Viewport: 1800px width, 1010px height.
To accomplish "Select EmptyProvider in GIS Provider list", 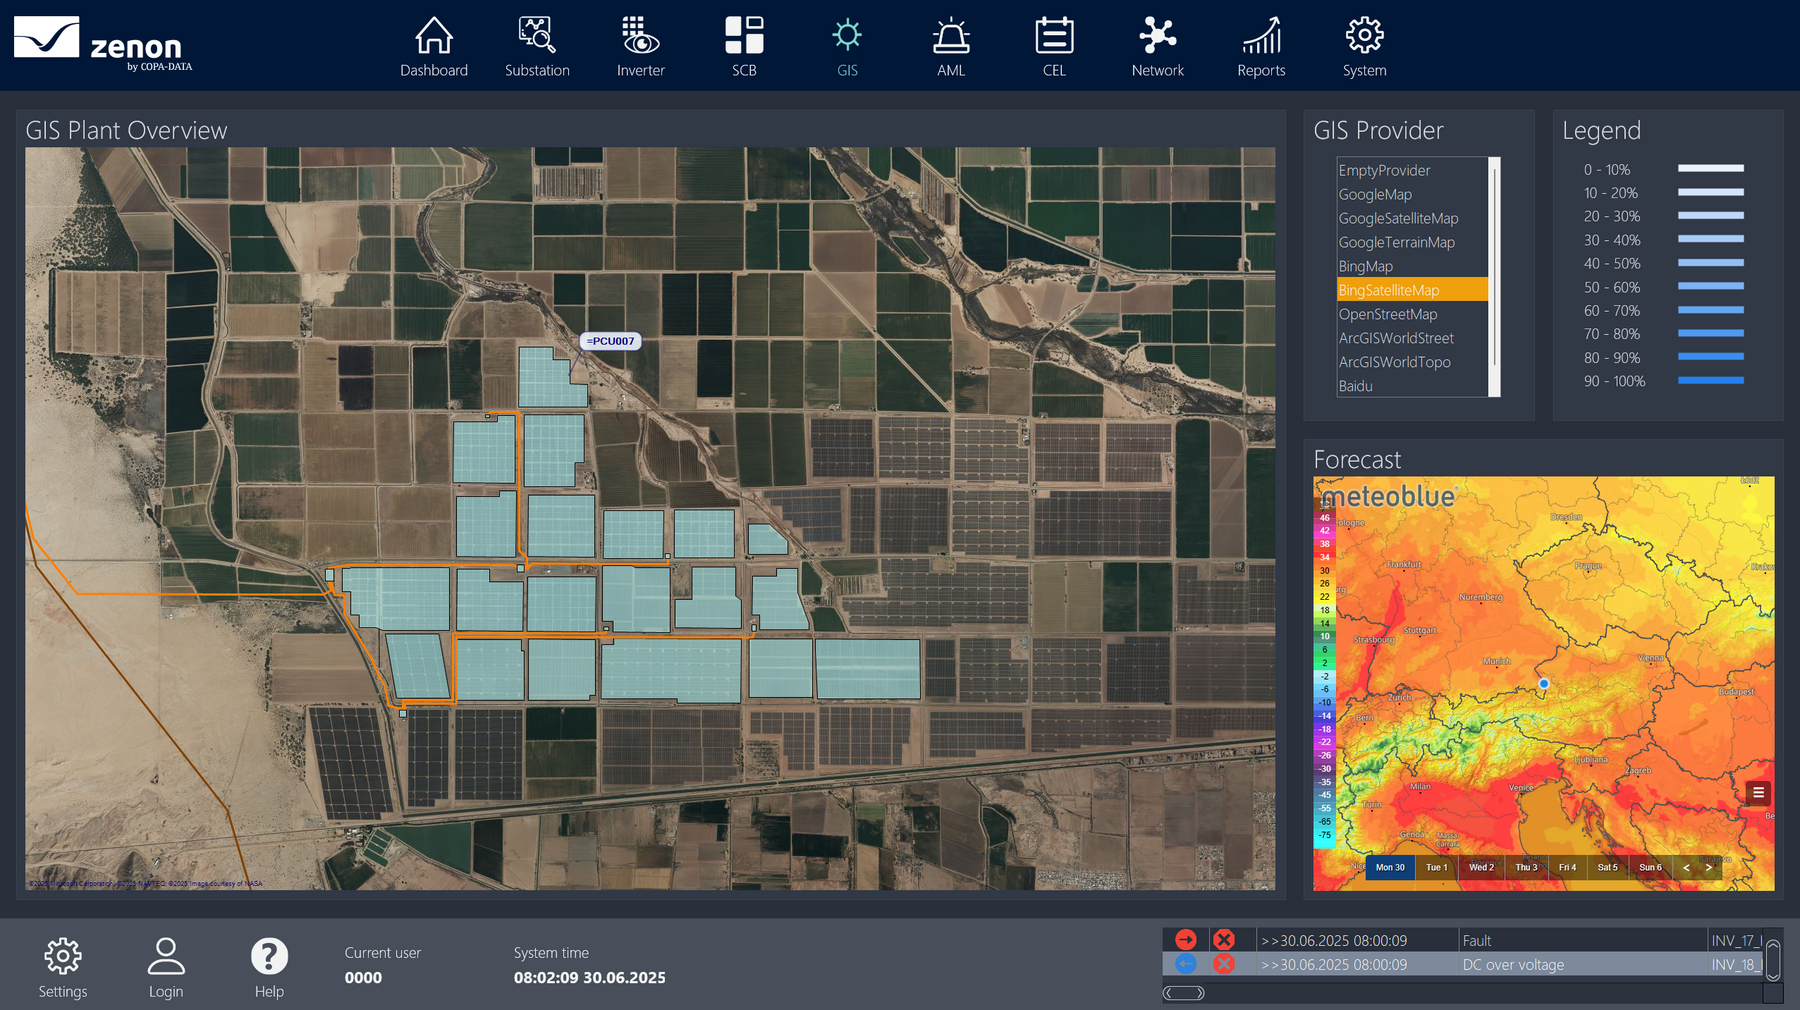I will coord(1412,170).
